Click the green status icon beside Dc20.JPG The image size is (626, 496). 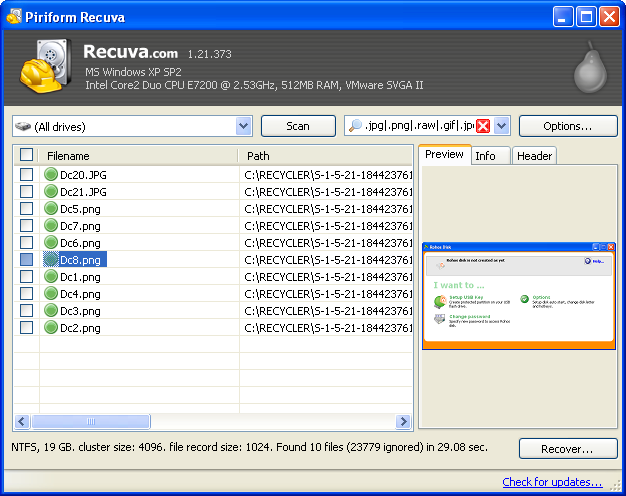pyautogui.click(x=51, y=175)
